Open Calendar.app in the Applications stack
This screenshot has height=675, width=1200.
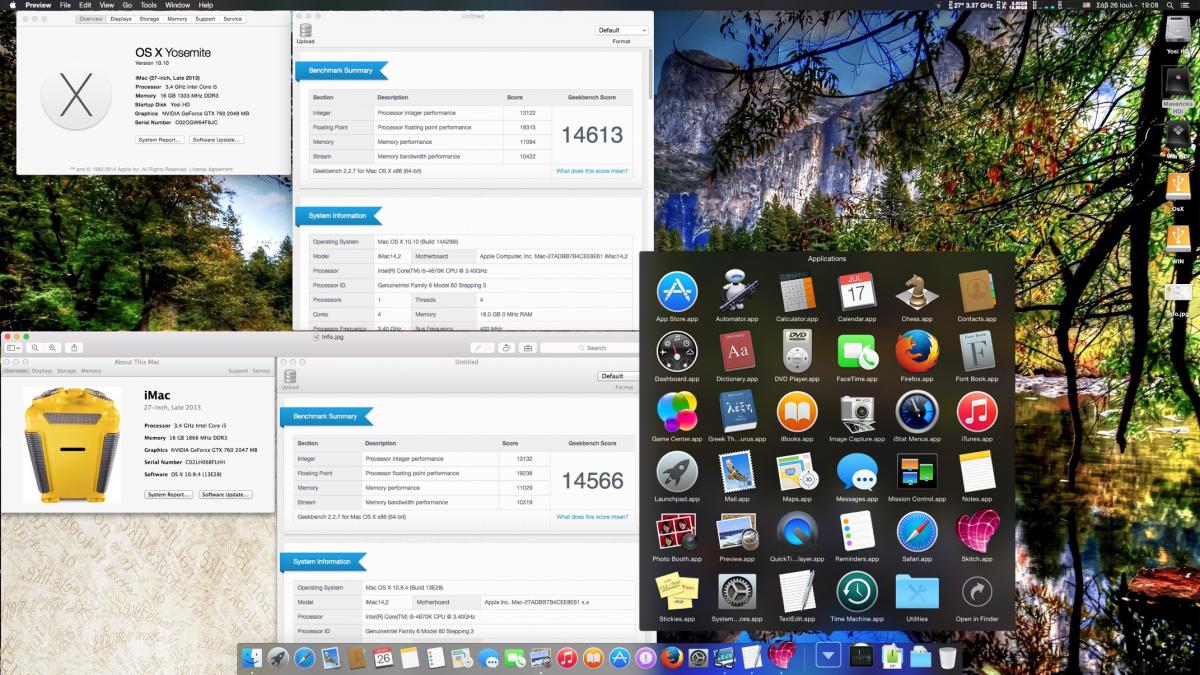click(x=857, y=291)
